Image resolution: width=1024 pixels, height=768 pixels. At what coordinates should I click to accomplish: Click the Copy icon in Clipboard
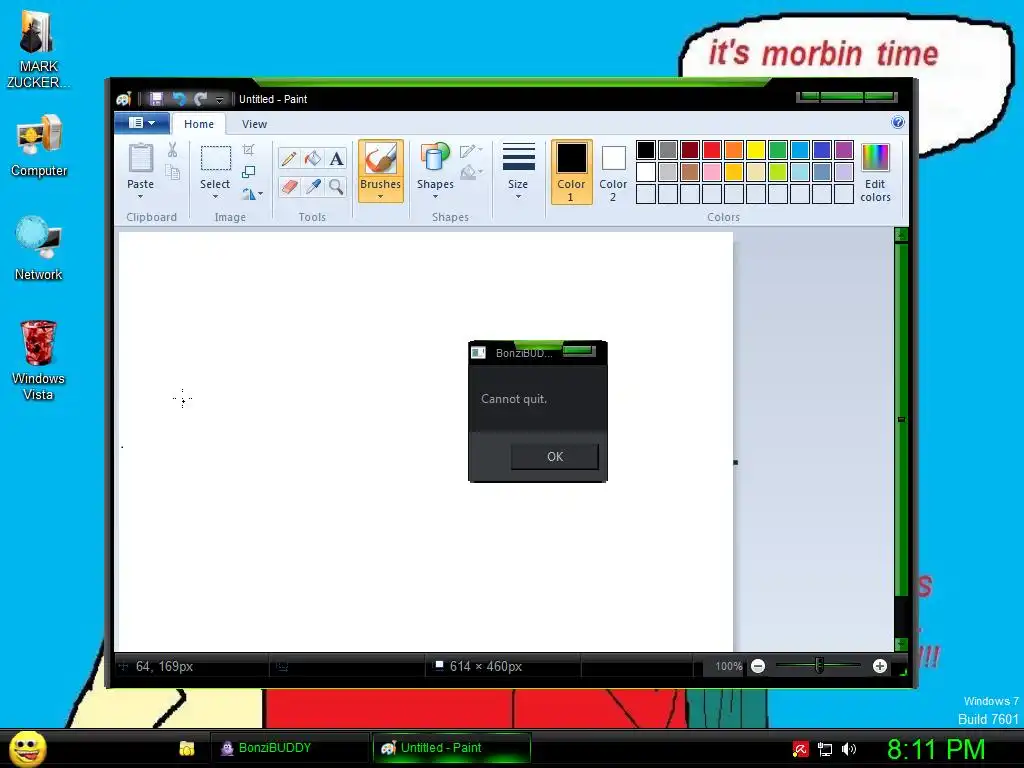pyautogui.click(x=172, y=172)
